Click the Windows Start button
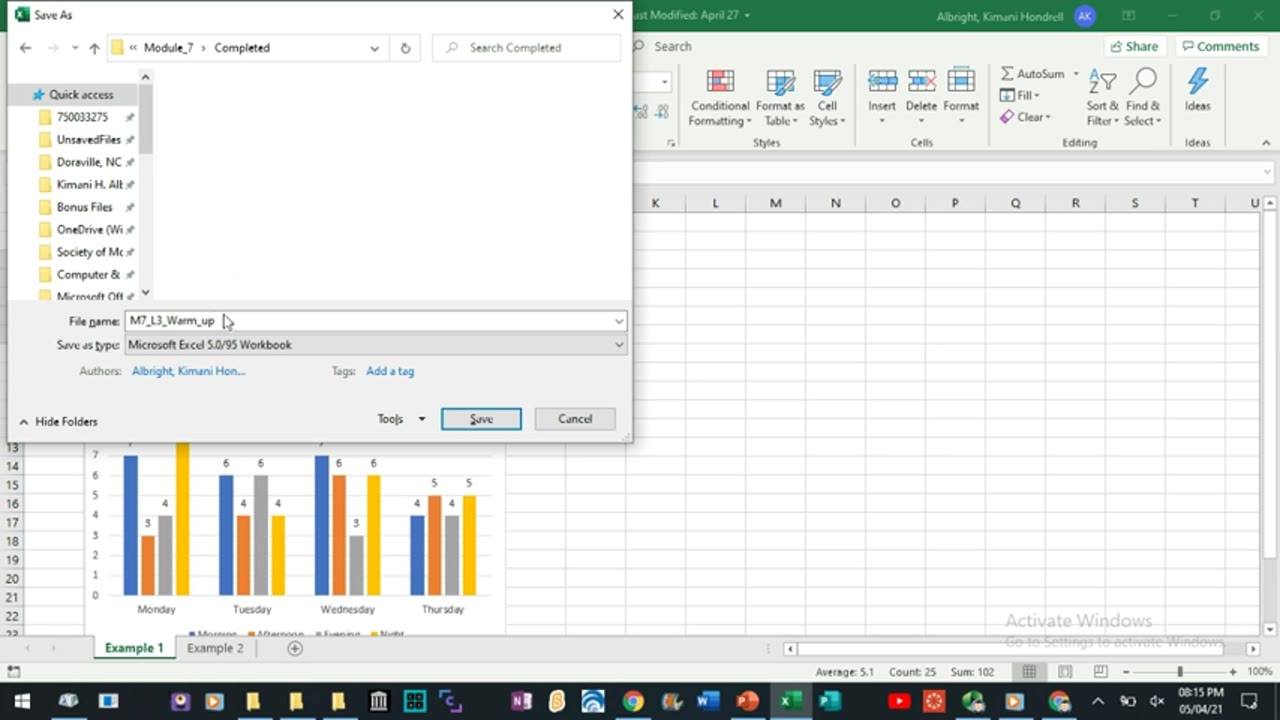This screenshot has height=720, width=1280. coord(22,701)
